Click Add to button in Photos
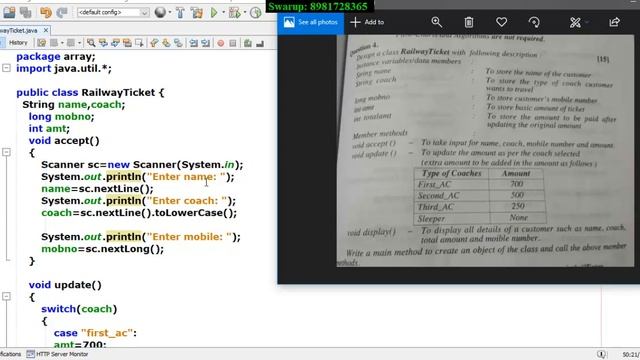640x360 pixels. 367,22
